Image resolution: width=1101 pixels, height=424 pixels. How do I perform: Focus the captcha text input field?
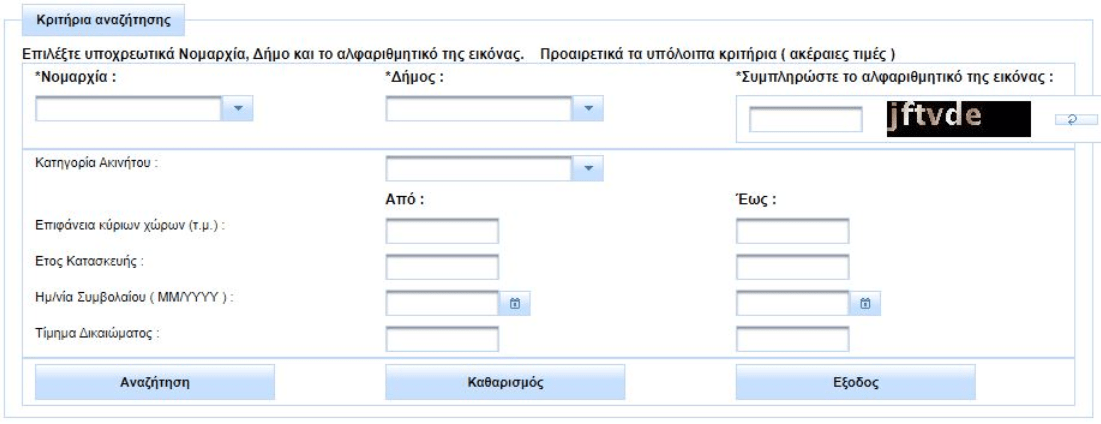[805, 120]
